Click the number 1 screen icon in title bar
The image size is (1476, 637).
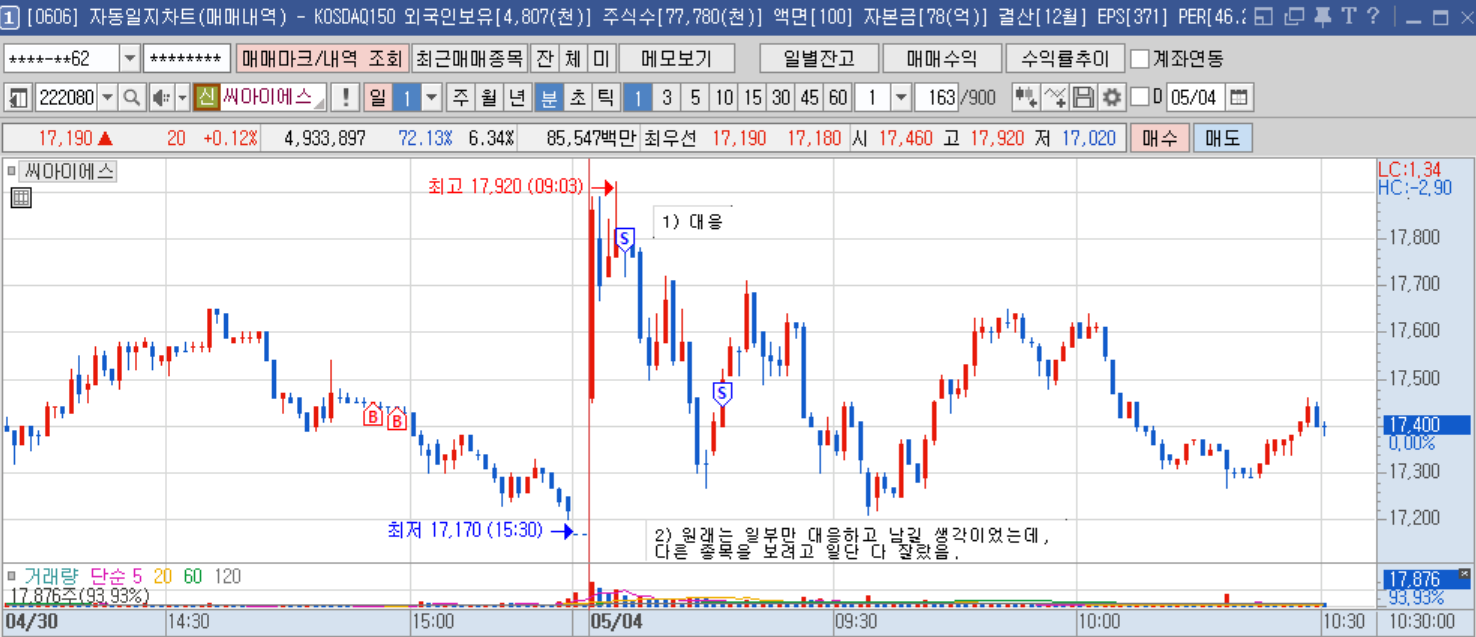tap(9, 16)
